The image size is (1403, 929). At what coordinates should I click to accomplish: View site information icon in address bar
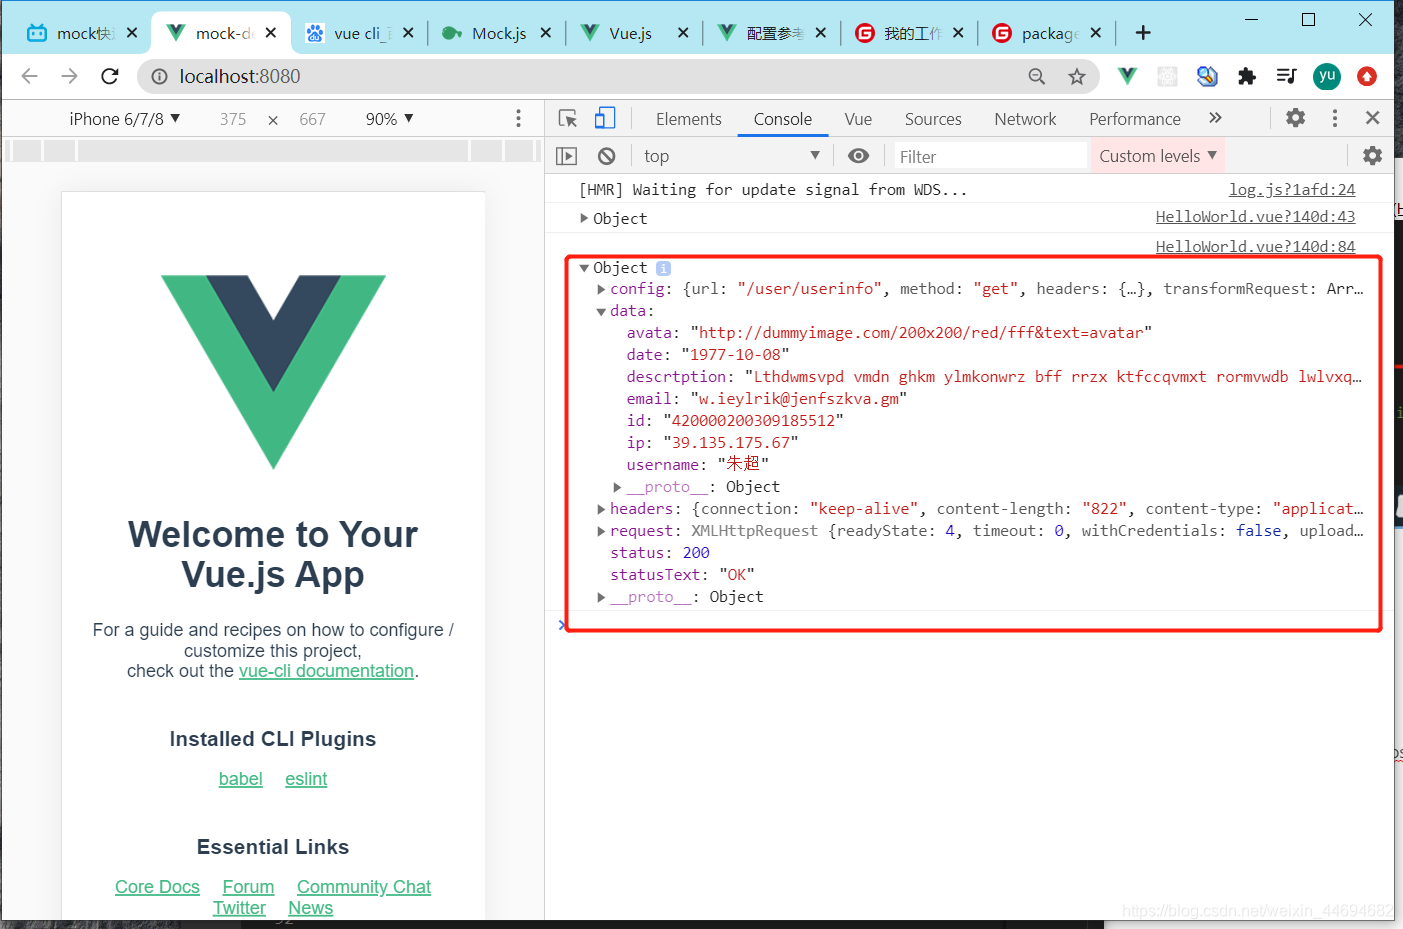[x=159, y=76]
